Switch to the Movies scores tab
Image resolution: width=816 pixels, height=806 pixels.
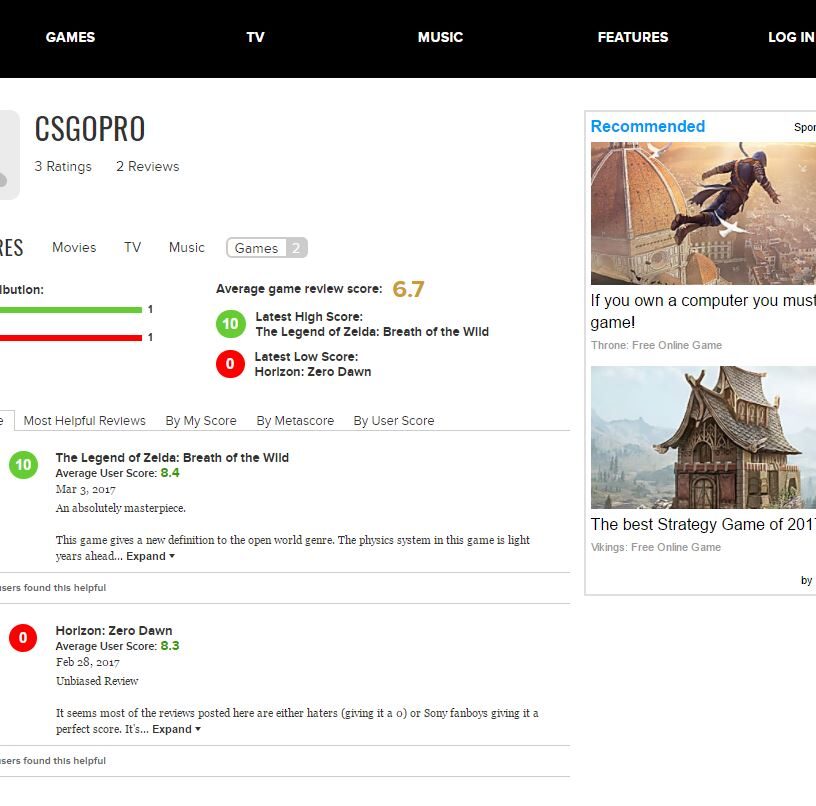[x=74, y=247]
